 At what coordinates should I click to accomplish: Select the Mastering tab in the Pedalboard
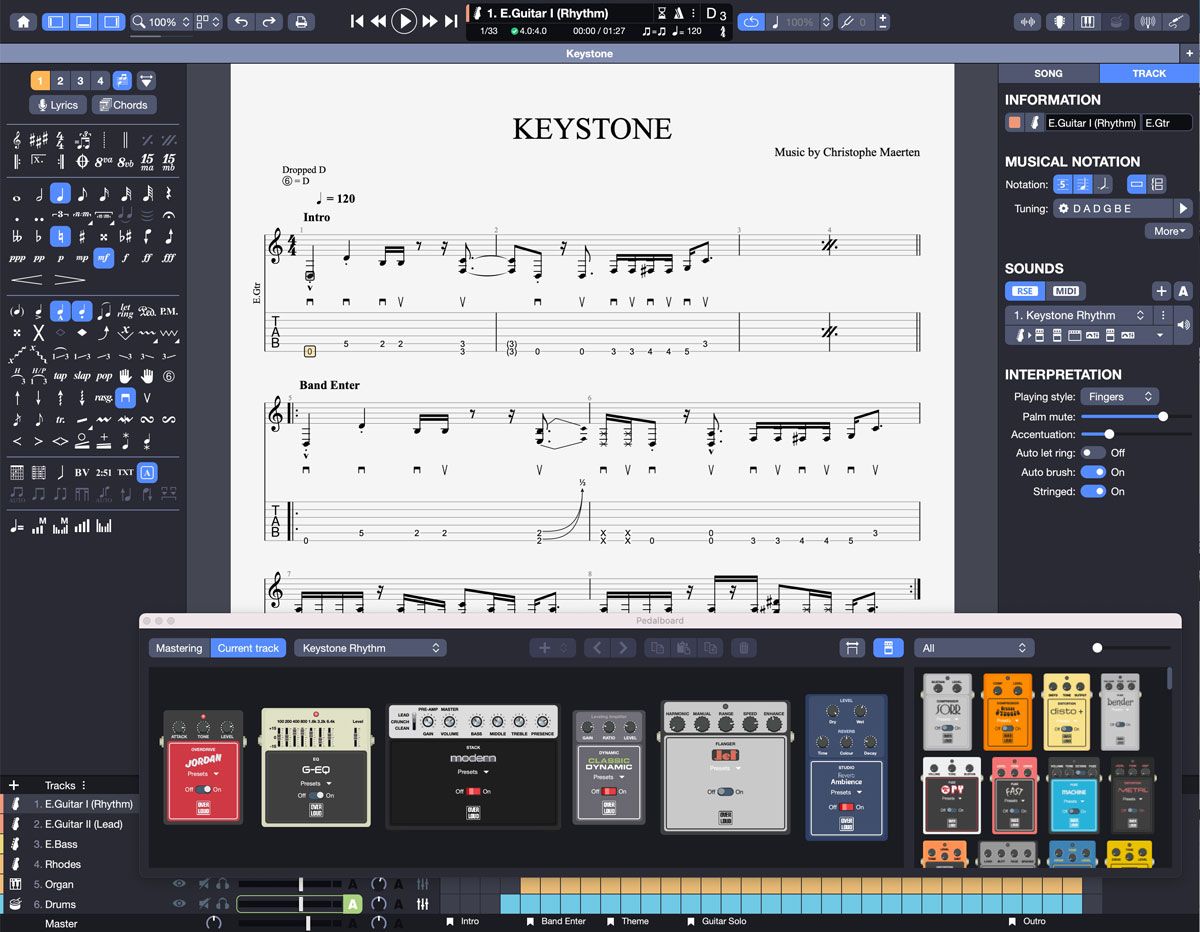point(178,648)
